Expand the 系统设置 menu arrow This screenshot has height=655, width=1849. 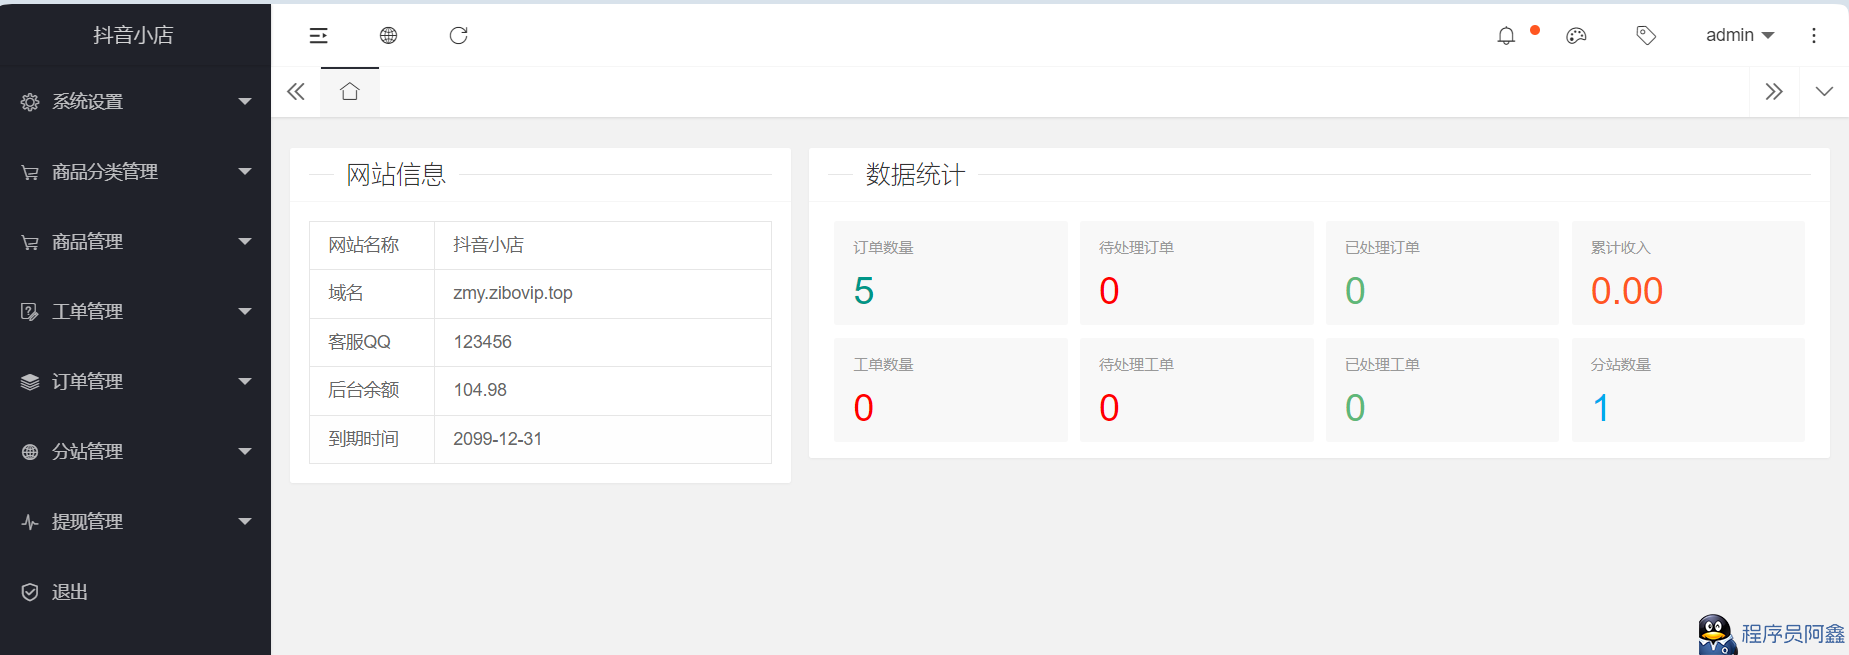point(245,102)
